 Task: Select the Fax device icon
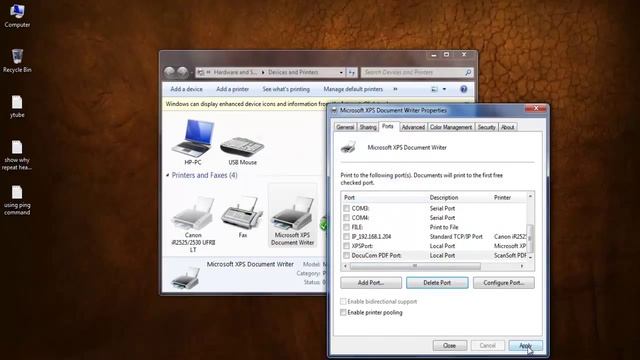(242, 217)
